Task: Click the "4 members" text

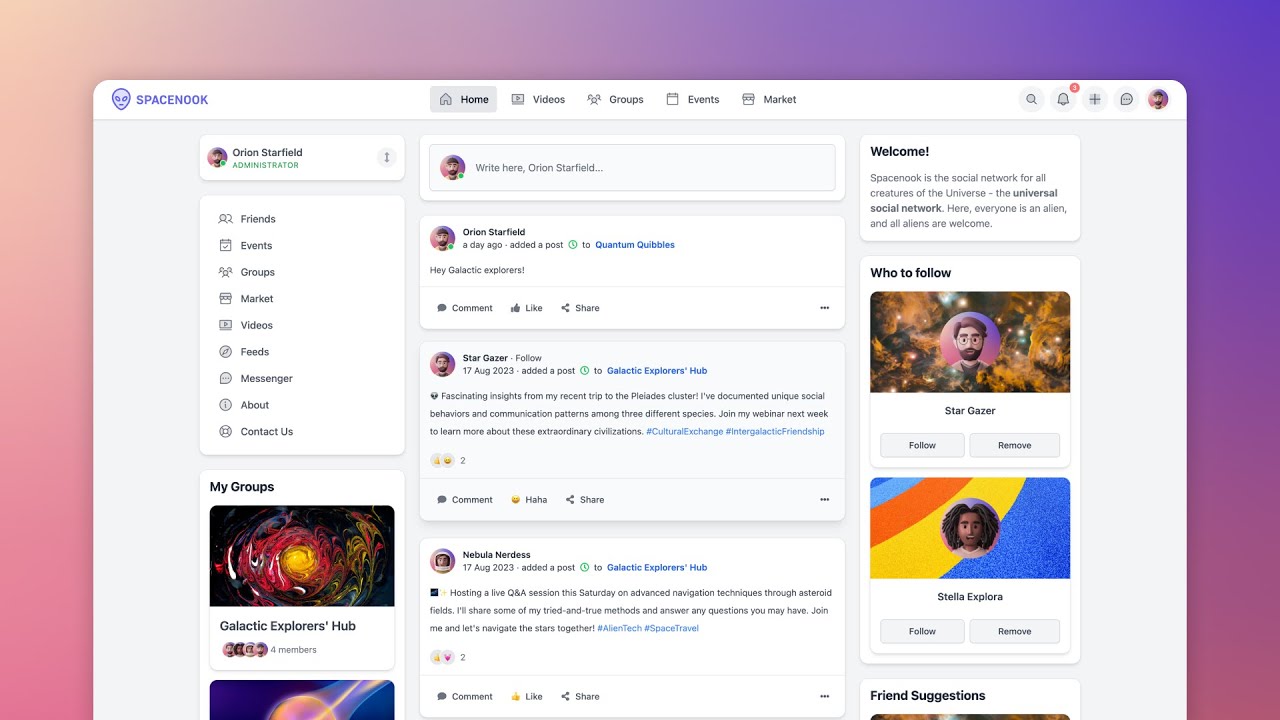Action: [294, 650]
